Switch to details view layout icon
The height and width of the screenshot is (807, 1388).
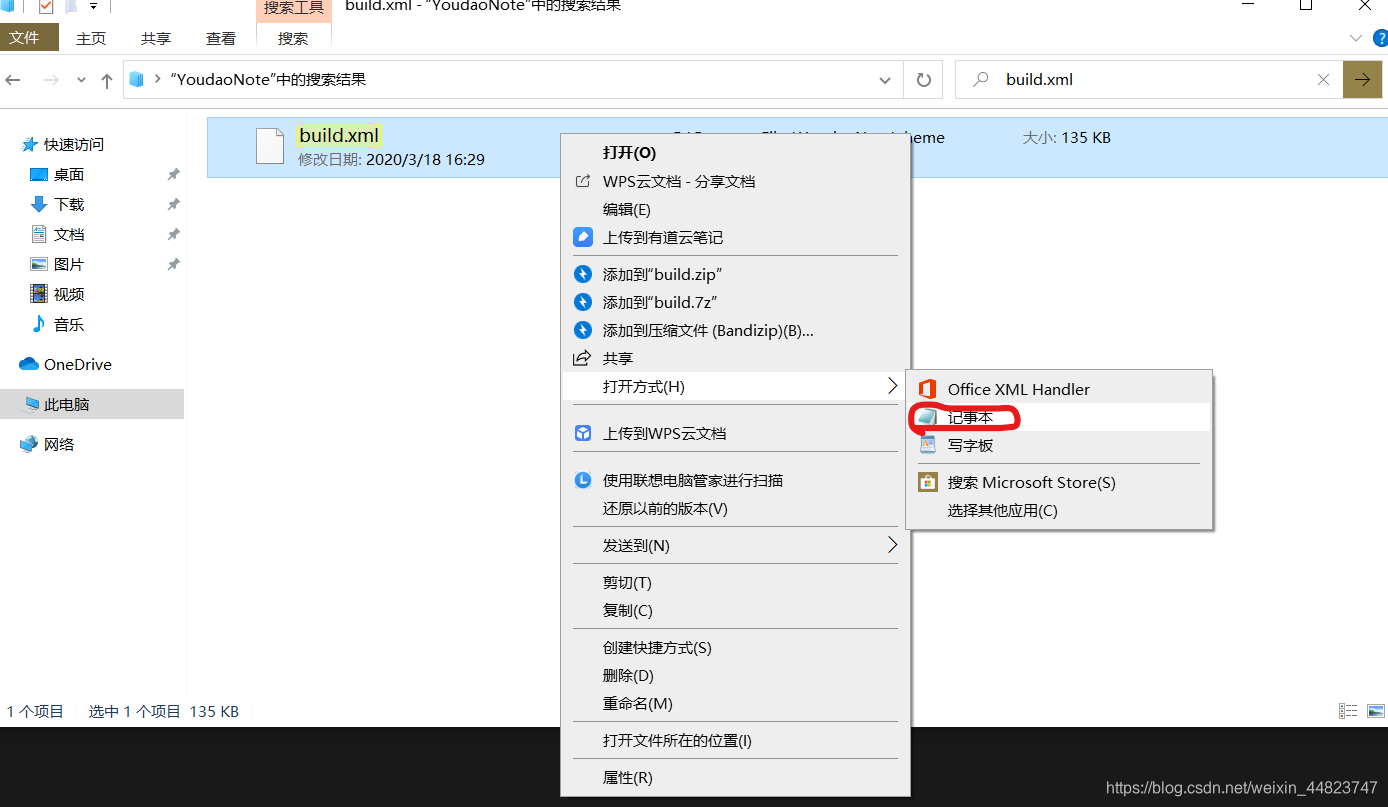pos(1348,711)
